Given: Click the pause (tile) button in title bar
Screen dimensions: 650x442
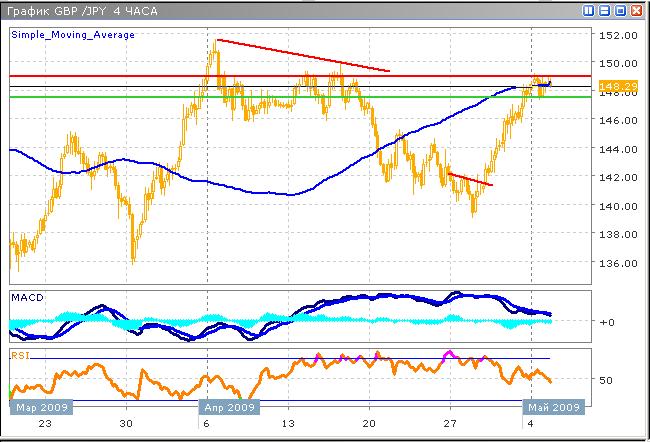Looking at the screenshot, I should [x=589, y=10].
